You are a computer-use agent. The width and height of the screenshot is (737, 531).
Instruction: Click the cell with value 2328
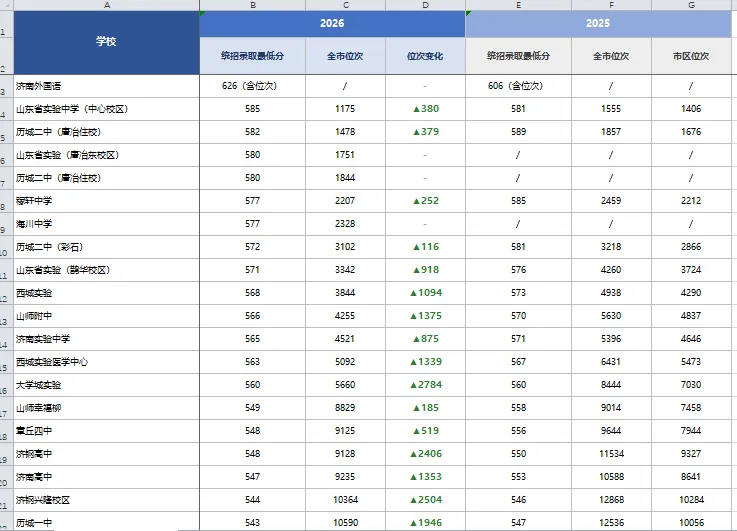coord(345,224)
